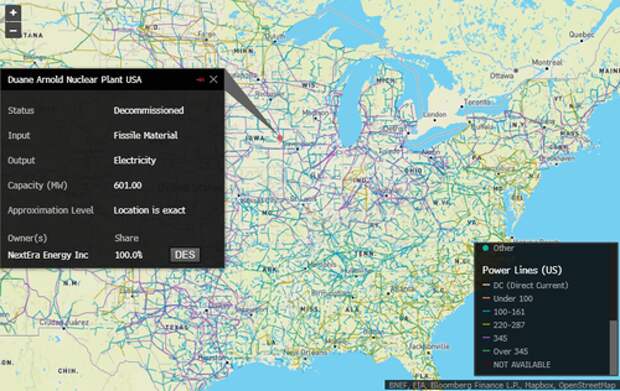
Task: Click the red pin icon in popup header
Action: (200, 79)
